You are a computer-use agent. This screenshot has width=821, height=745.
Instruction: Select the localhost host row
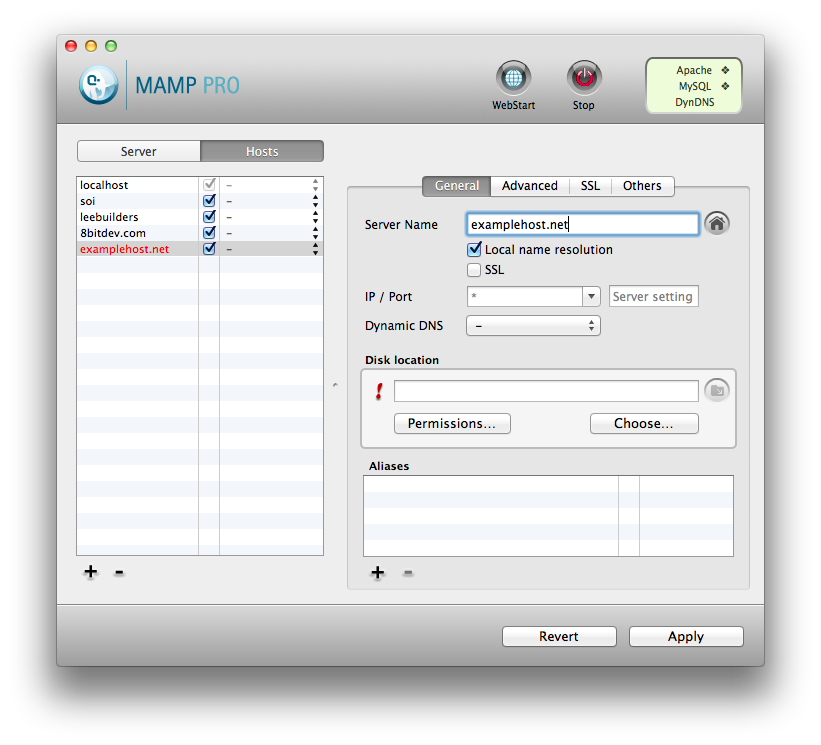tap(199, 185)
